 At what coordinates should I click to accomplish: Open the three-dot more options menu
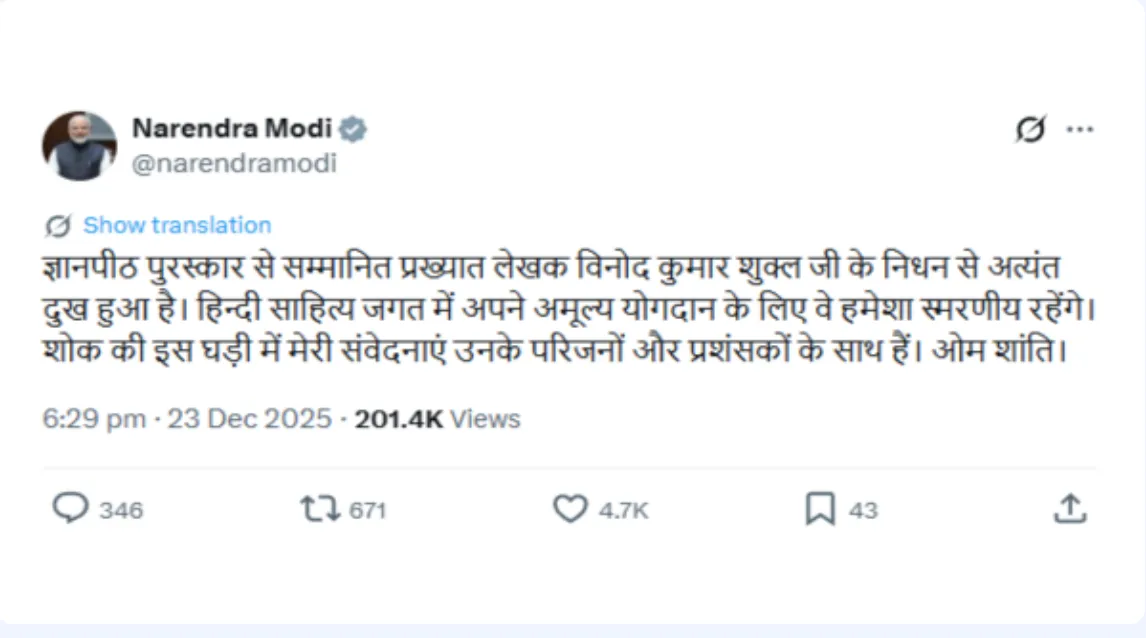[1080, 130]
